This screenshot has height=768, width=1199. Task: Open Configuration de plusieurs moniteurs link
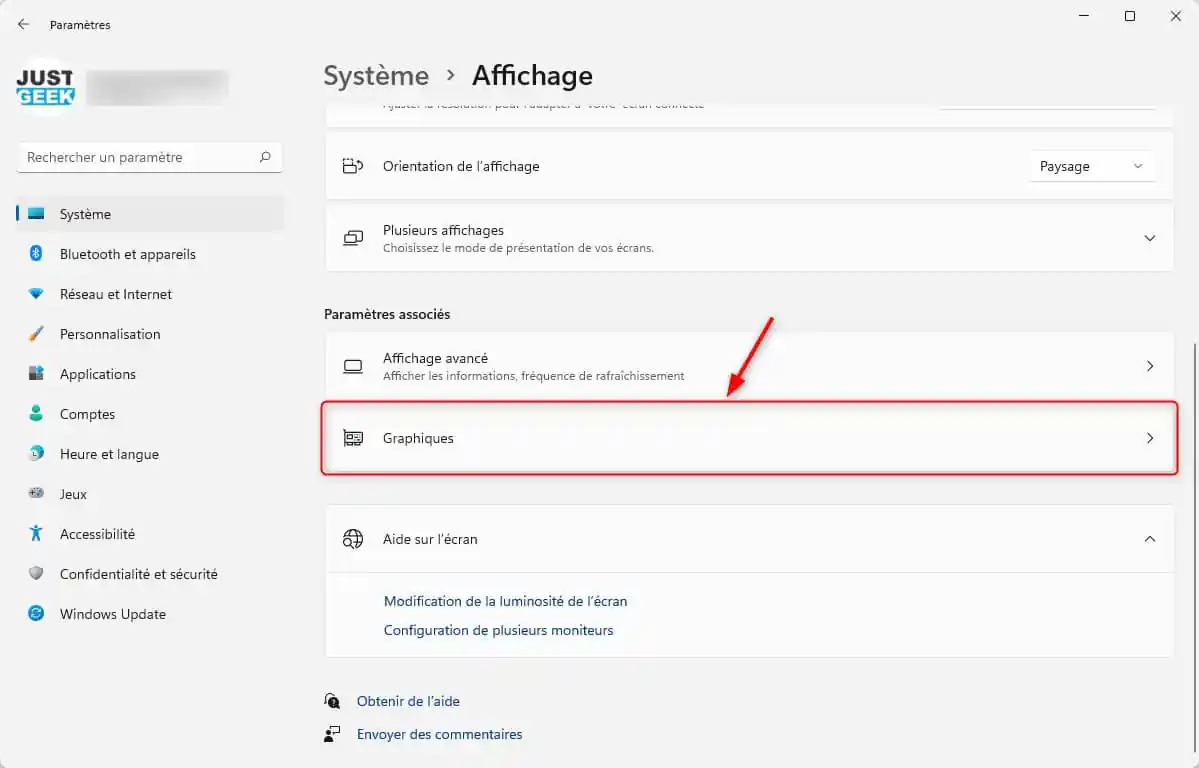pyautogui.click(x=499, y=630)
